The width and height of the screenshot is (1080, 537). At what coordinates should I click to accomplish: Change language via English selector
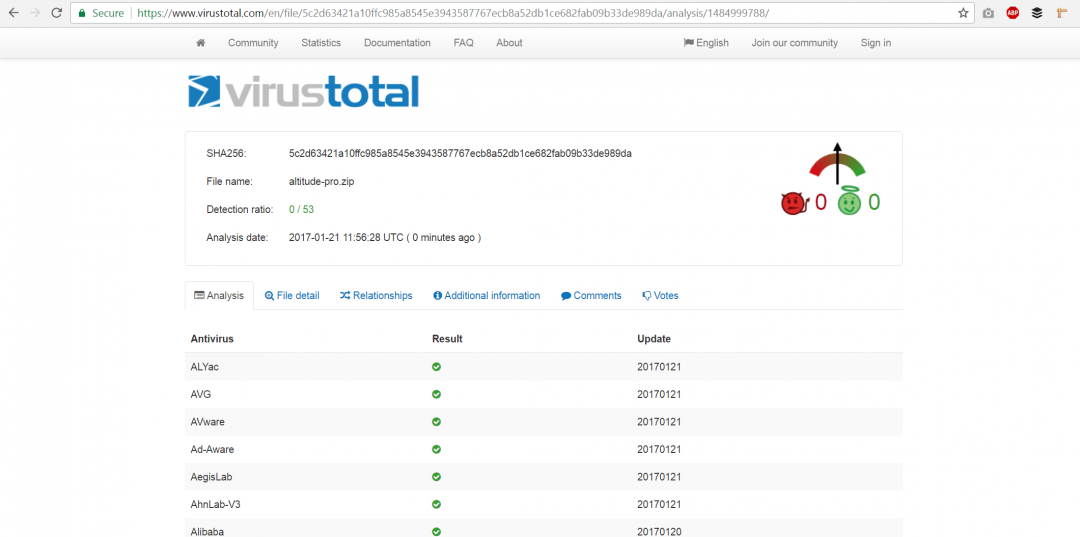(706, 43)
